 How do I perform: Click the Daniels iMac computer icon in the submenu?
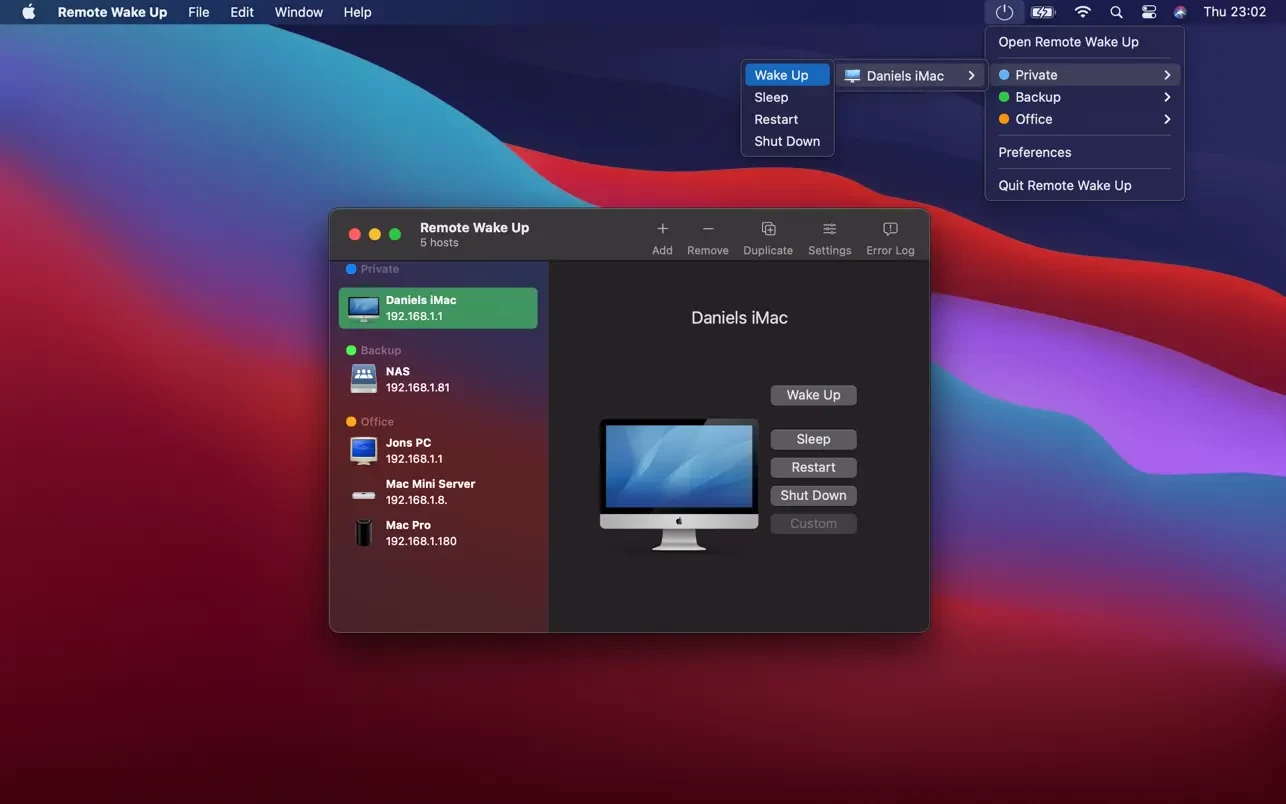[852, 75]
